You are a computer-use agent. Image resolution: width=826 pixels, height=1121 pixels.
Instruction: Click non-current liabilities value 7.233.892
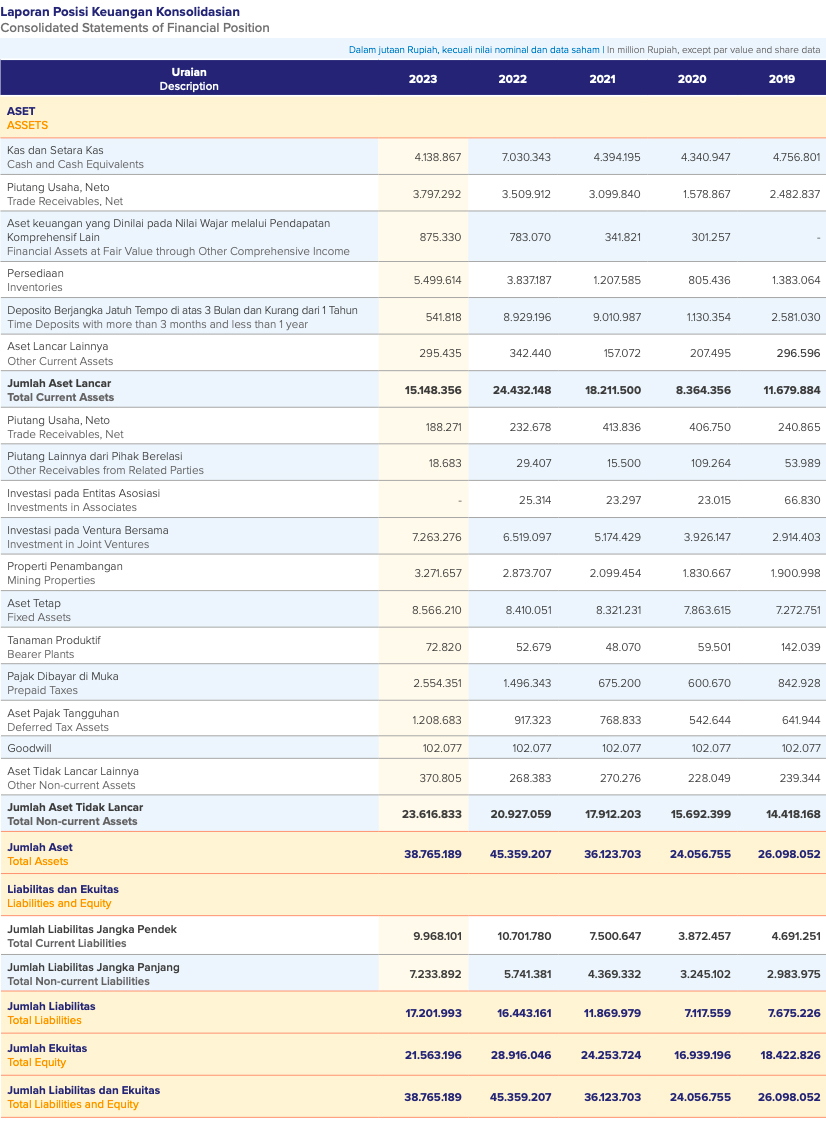click(436, 974)
